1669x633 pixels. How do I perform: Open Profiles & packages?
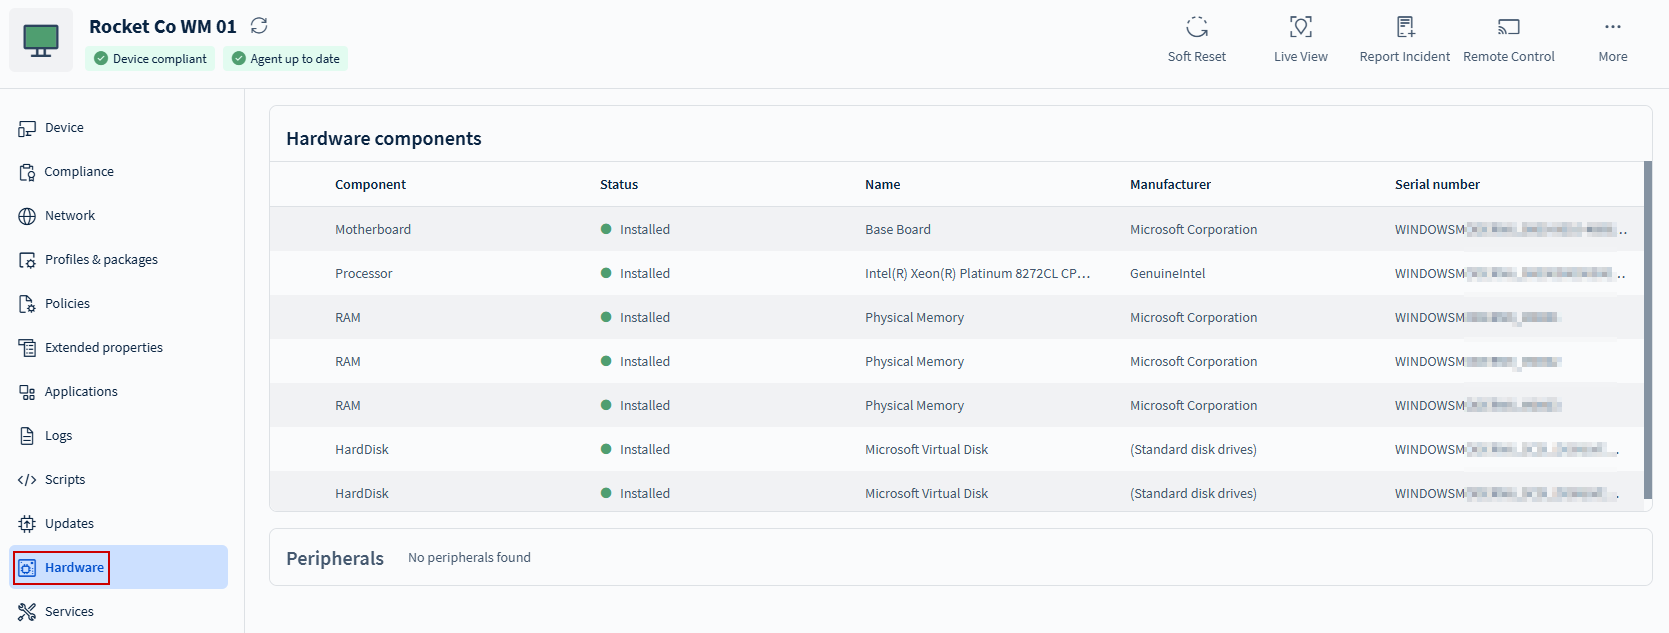[x=101, y=260]
